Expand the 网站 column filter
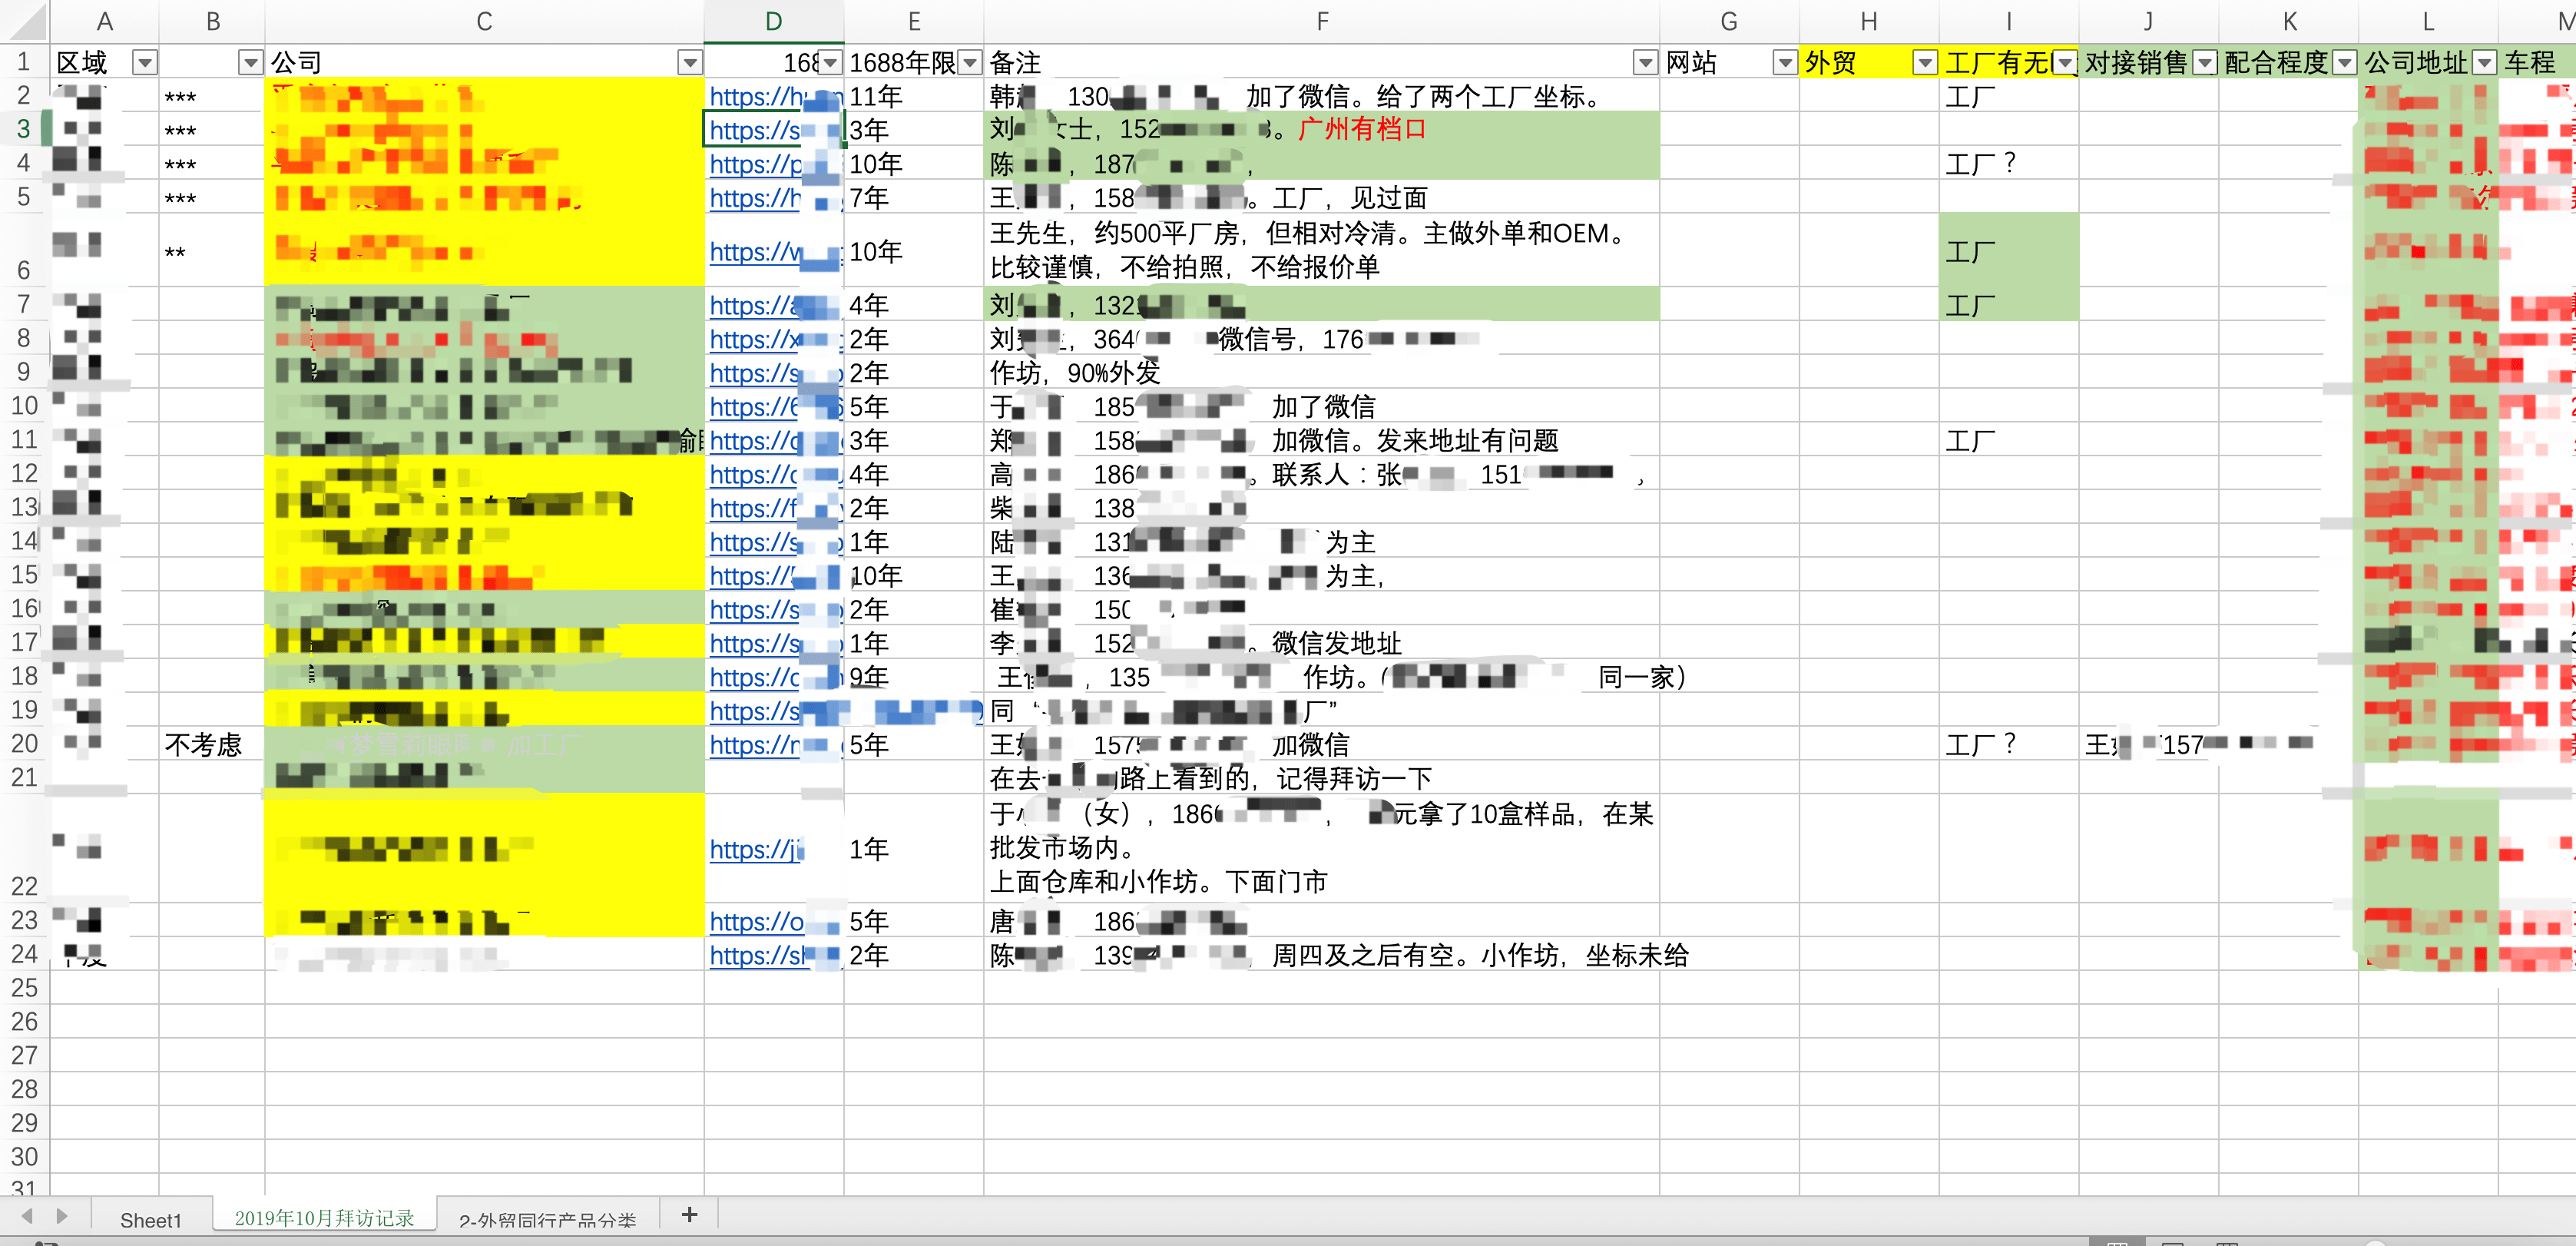Screen dimensions: 2576x1246 coord(1784,63)
